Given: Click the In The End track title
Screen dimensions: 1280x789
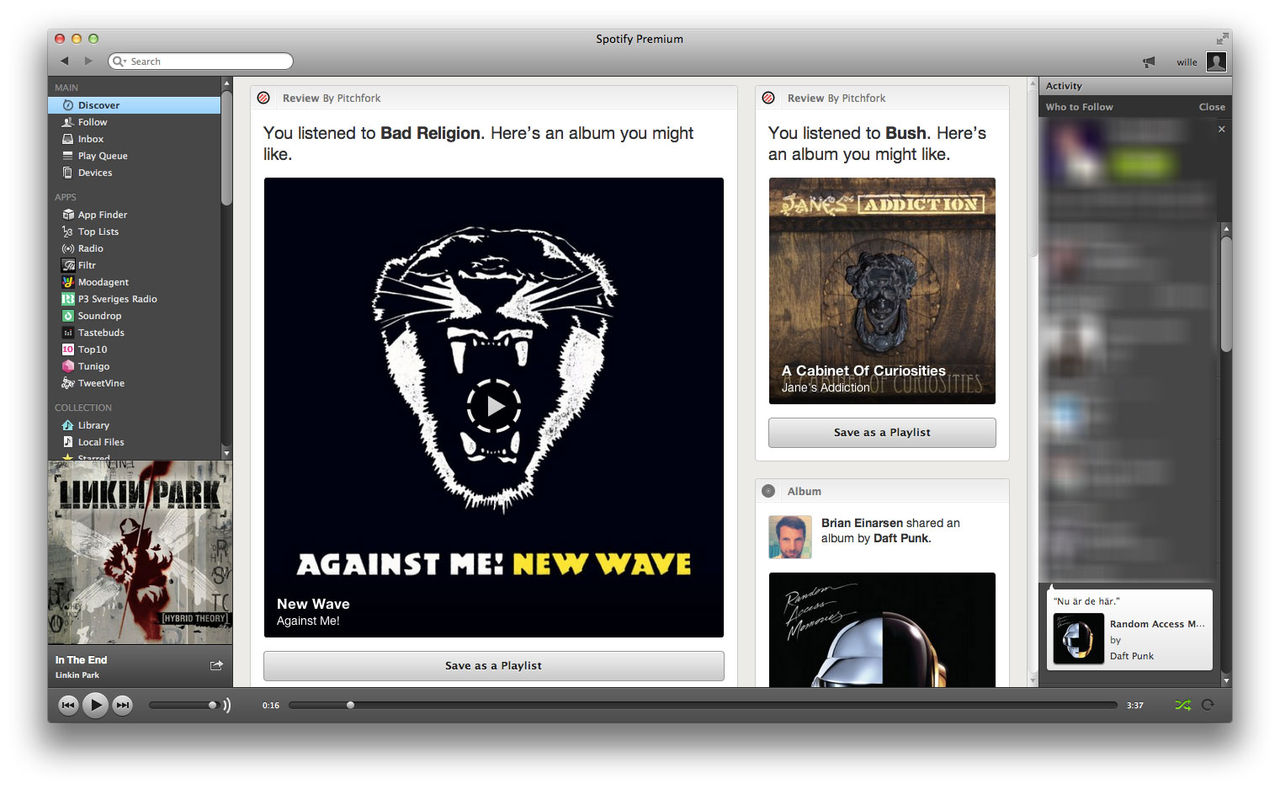Looking at the screenshot, I should [81, 660].
